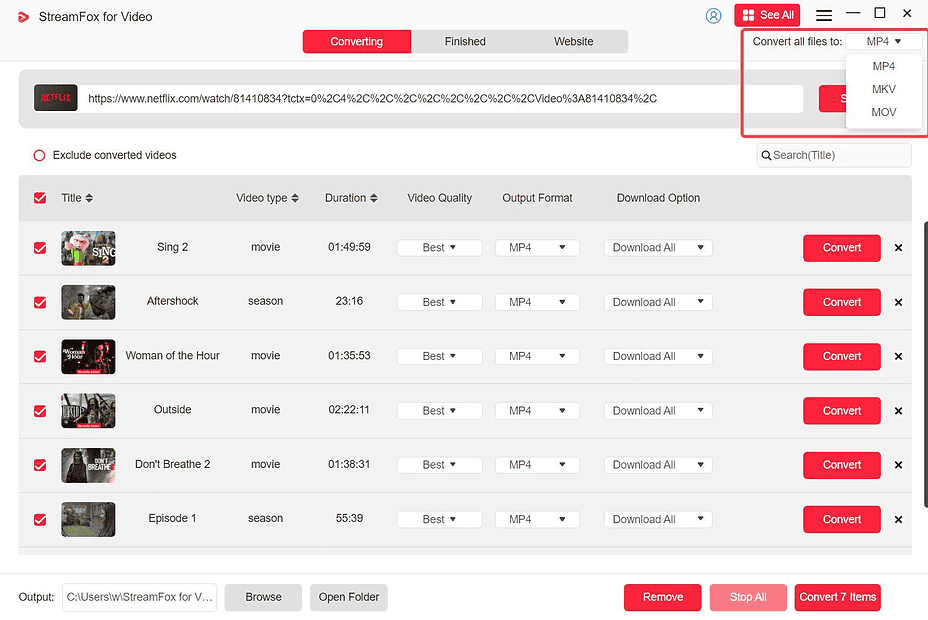Remove Aftershock row using X icon
This screenshot has height=620, width=928.
[x=898, y=302]
